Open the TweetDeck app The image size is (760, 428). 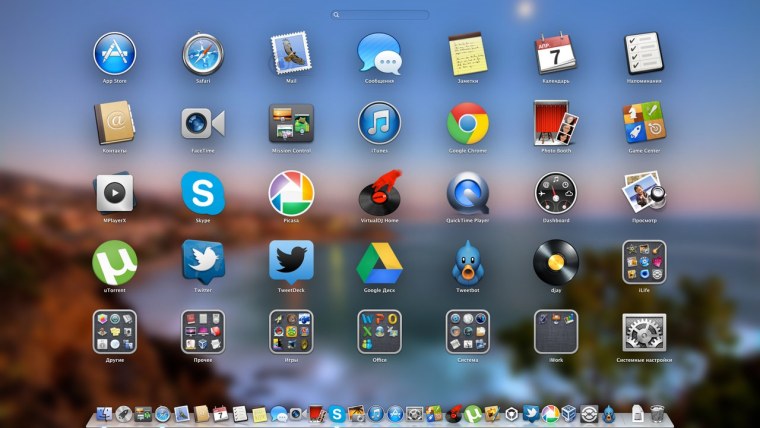(291, 261)
